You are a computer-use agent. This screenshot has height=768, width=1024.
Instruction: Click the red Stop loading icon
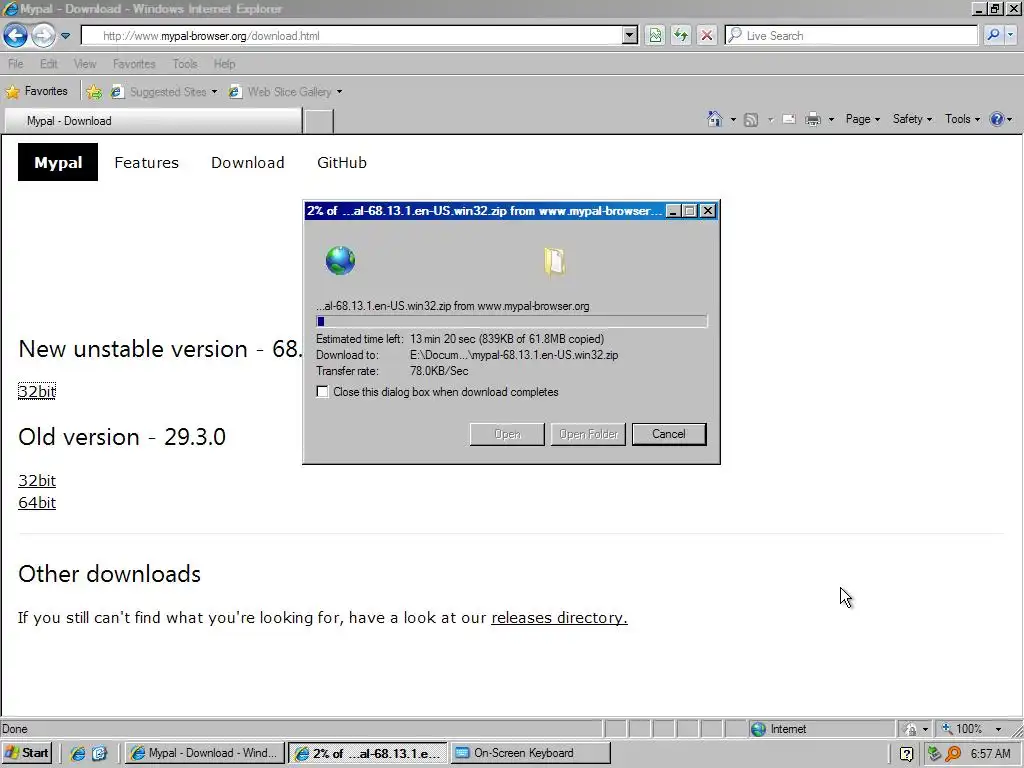click(x=707, y=35)
